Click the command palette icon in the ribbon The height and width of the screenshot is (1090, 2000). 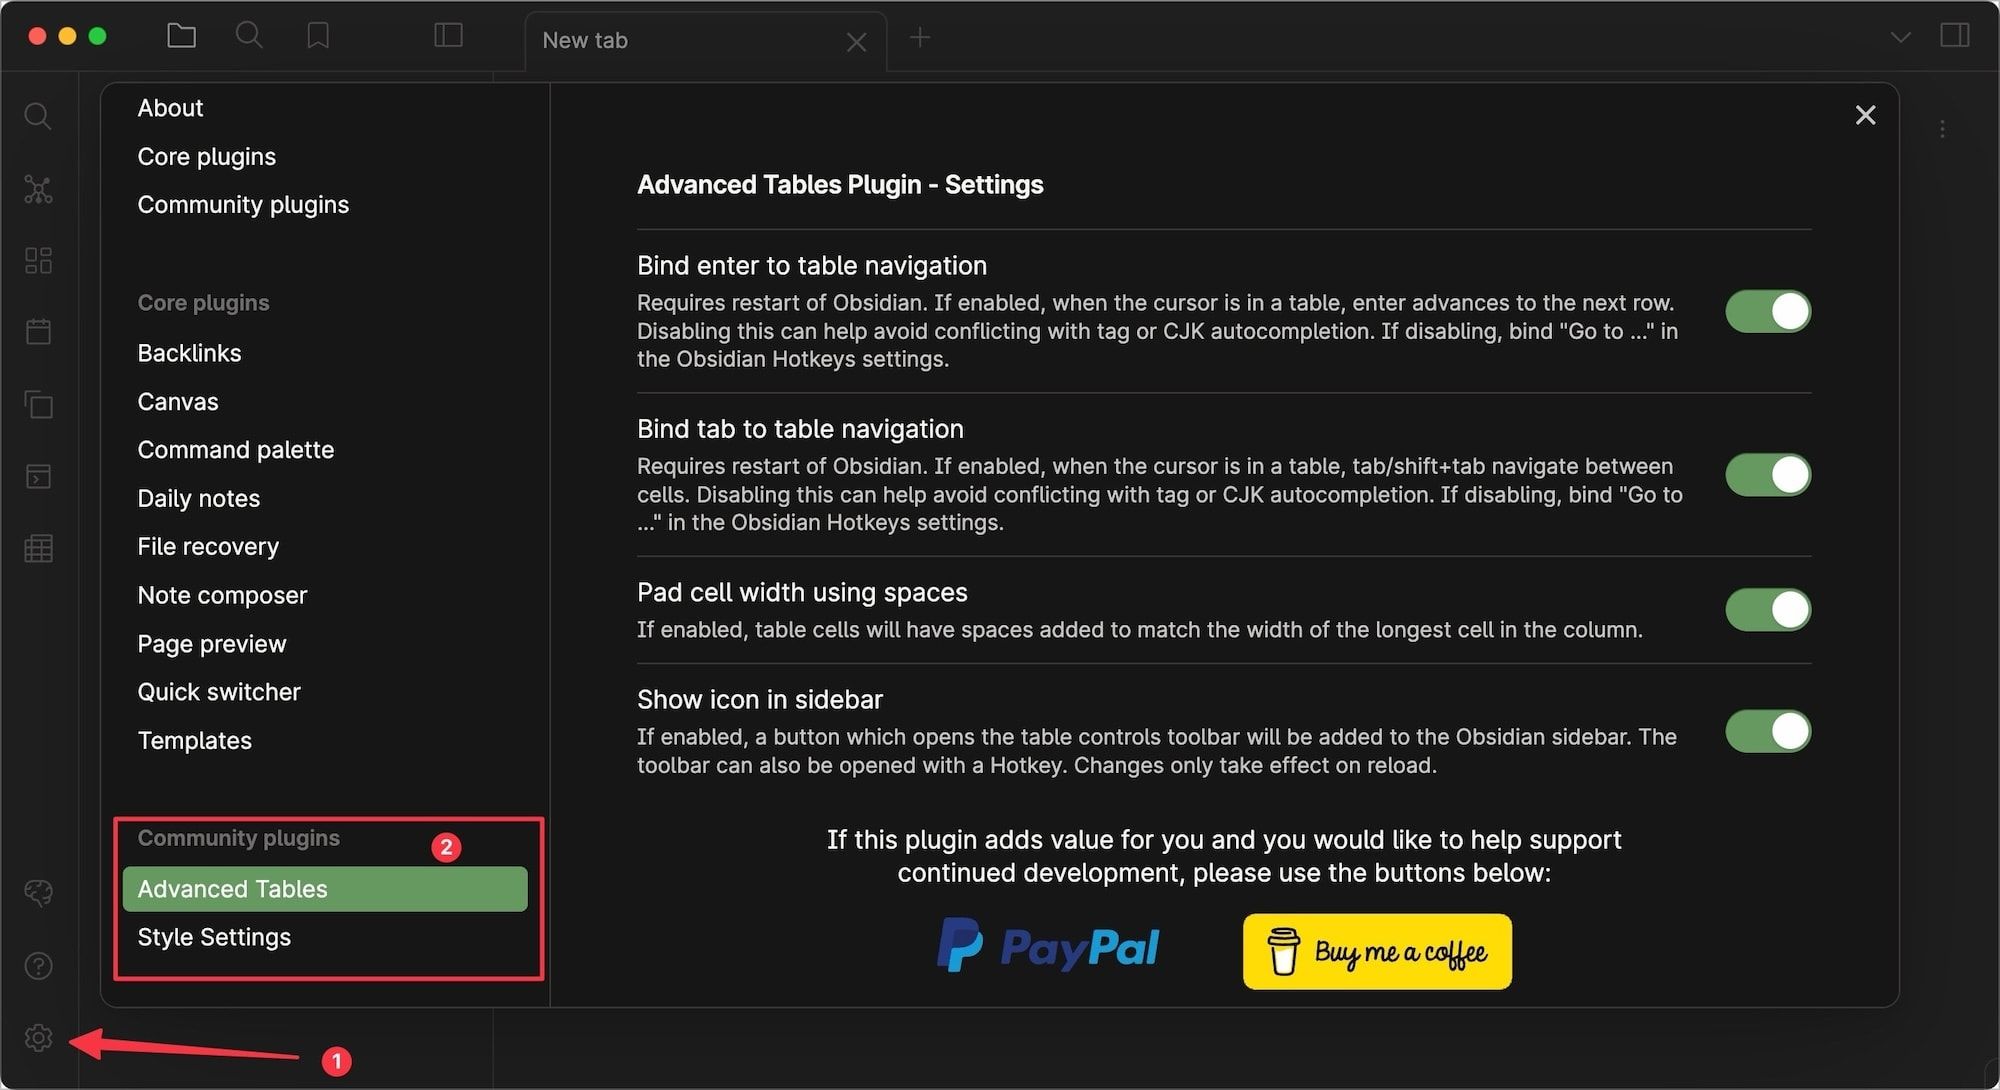click(38, 477)
